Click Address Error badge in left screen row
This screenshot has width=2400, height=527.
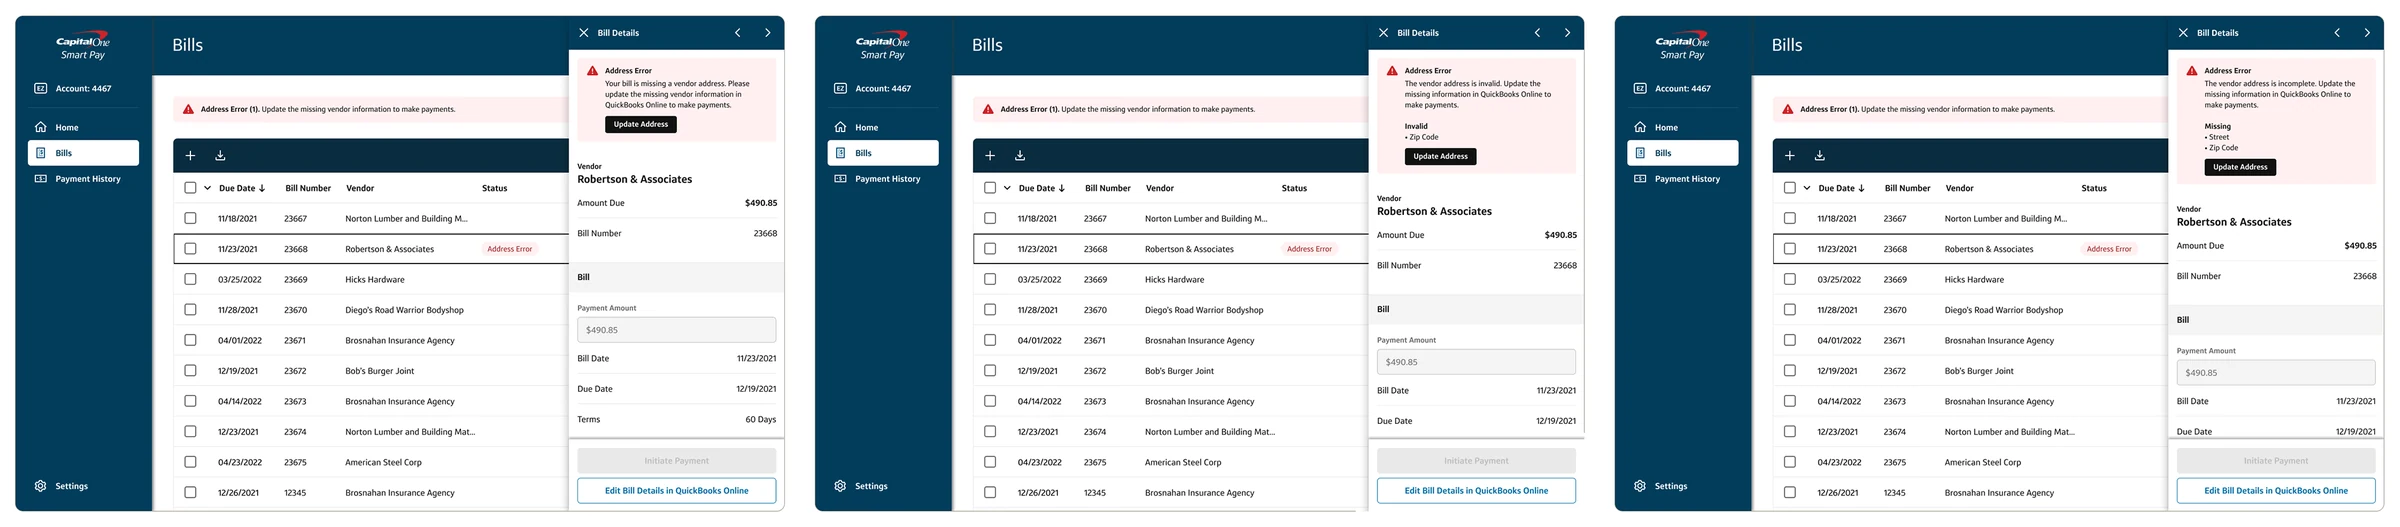(x=510, y=249)
